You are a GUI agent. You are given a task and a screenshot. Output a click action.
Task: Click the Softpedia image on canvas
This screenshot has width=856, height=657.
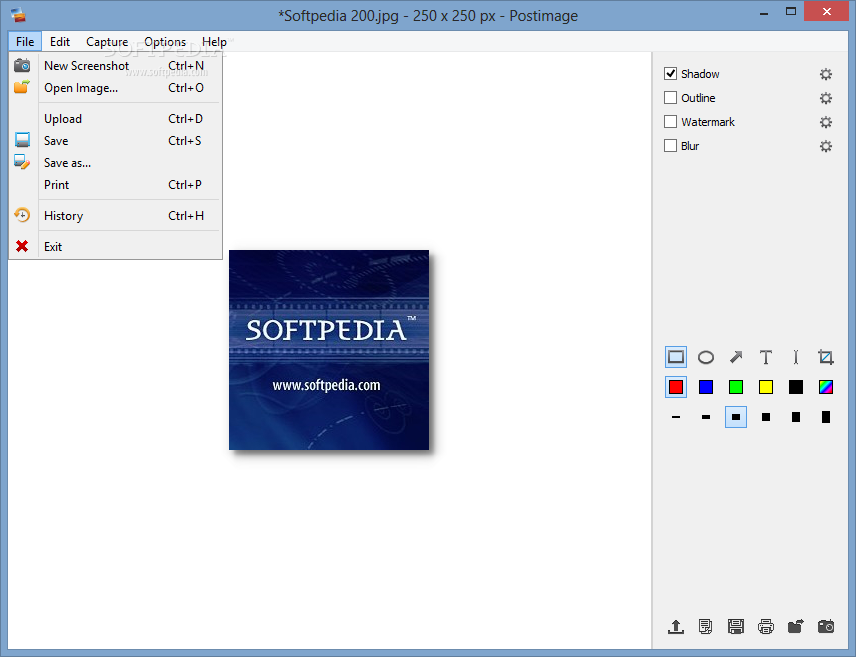click(329, 350)
